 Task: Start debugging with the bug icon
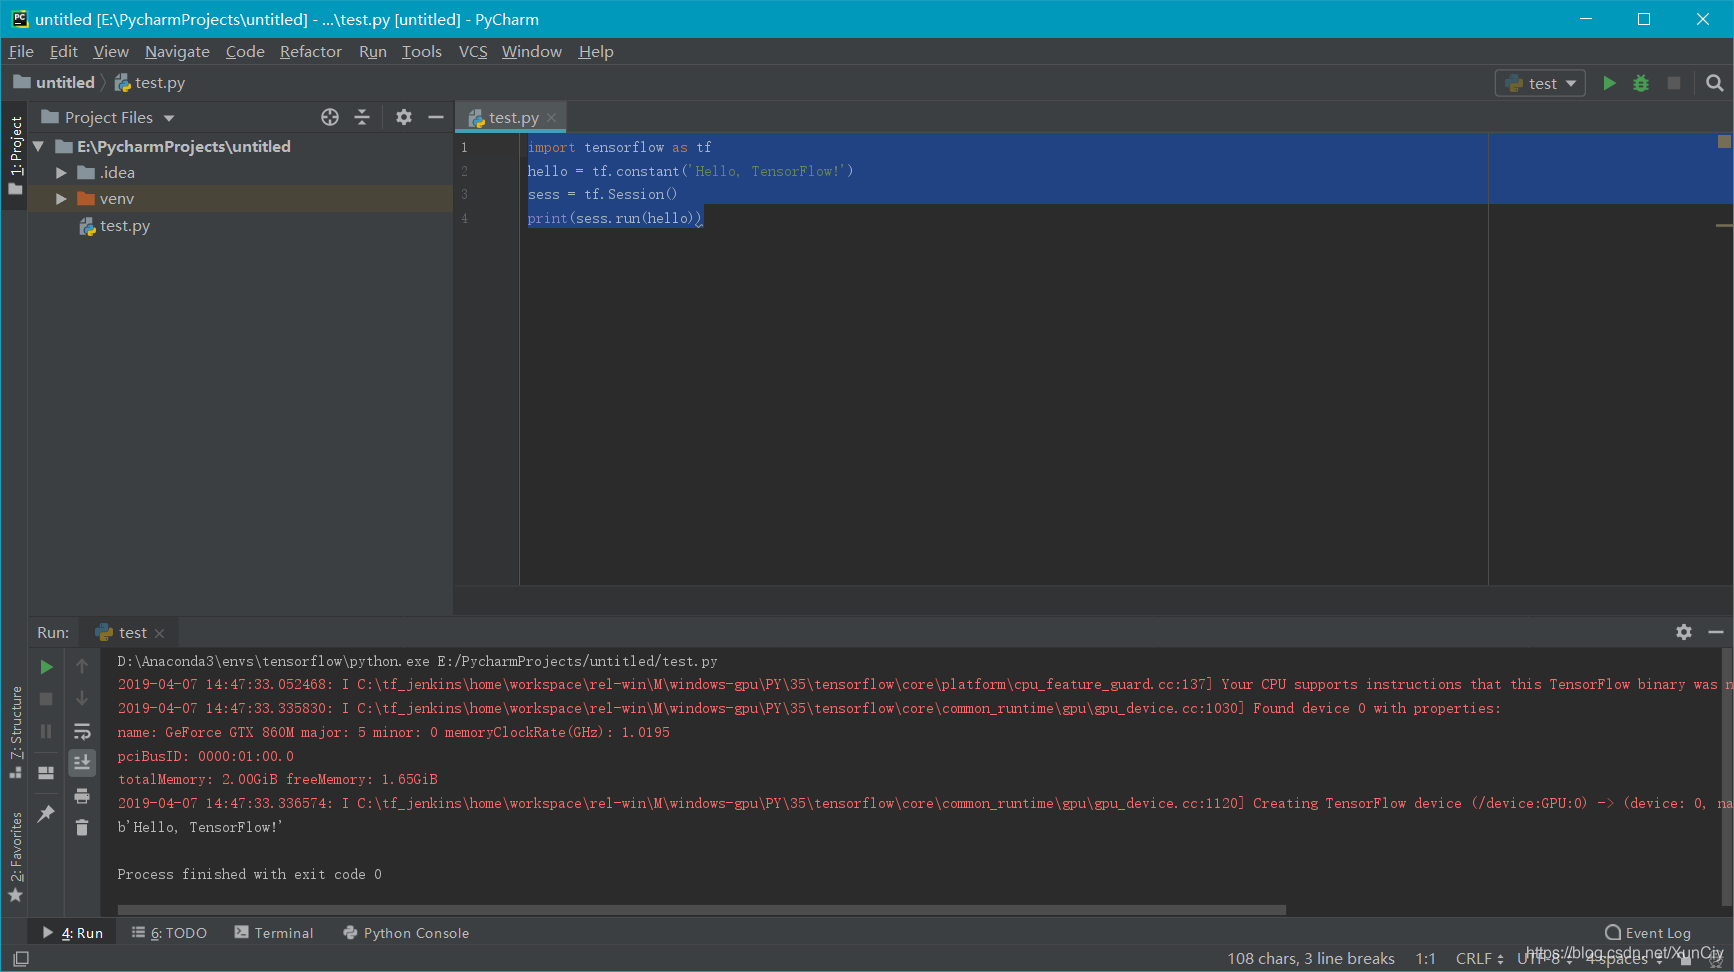[1641, 83]
